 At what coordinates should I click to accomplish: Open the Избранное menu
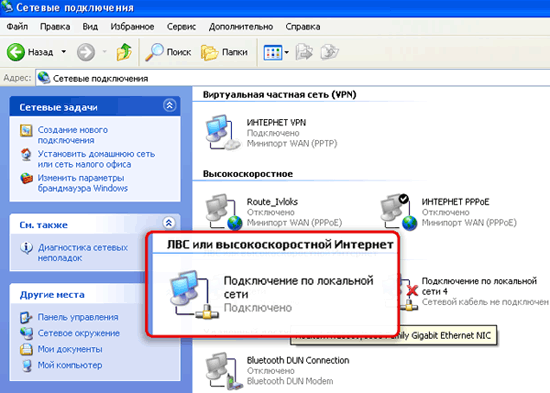(132, 27)
